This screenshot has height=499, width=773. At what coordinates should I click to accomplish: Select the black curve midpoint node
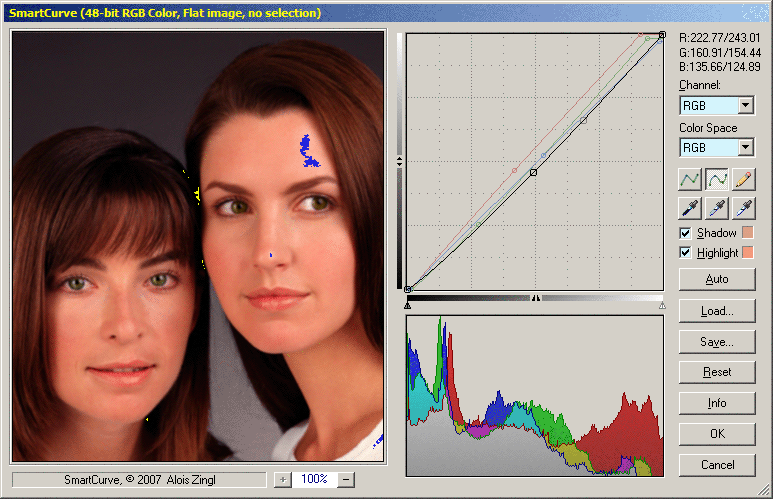533,172
